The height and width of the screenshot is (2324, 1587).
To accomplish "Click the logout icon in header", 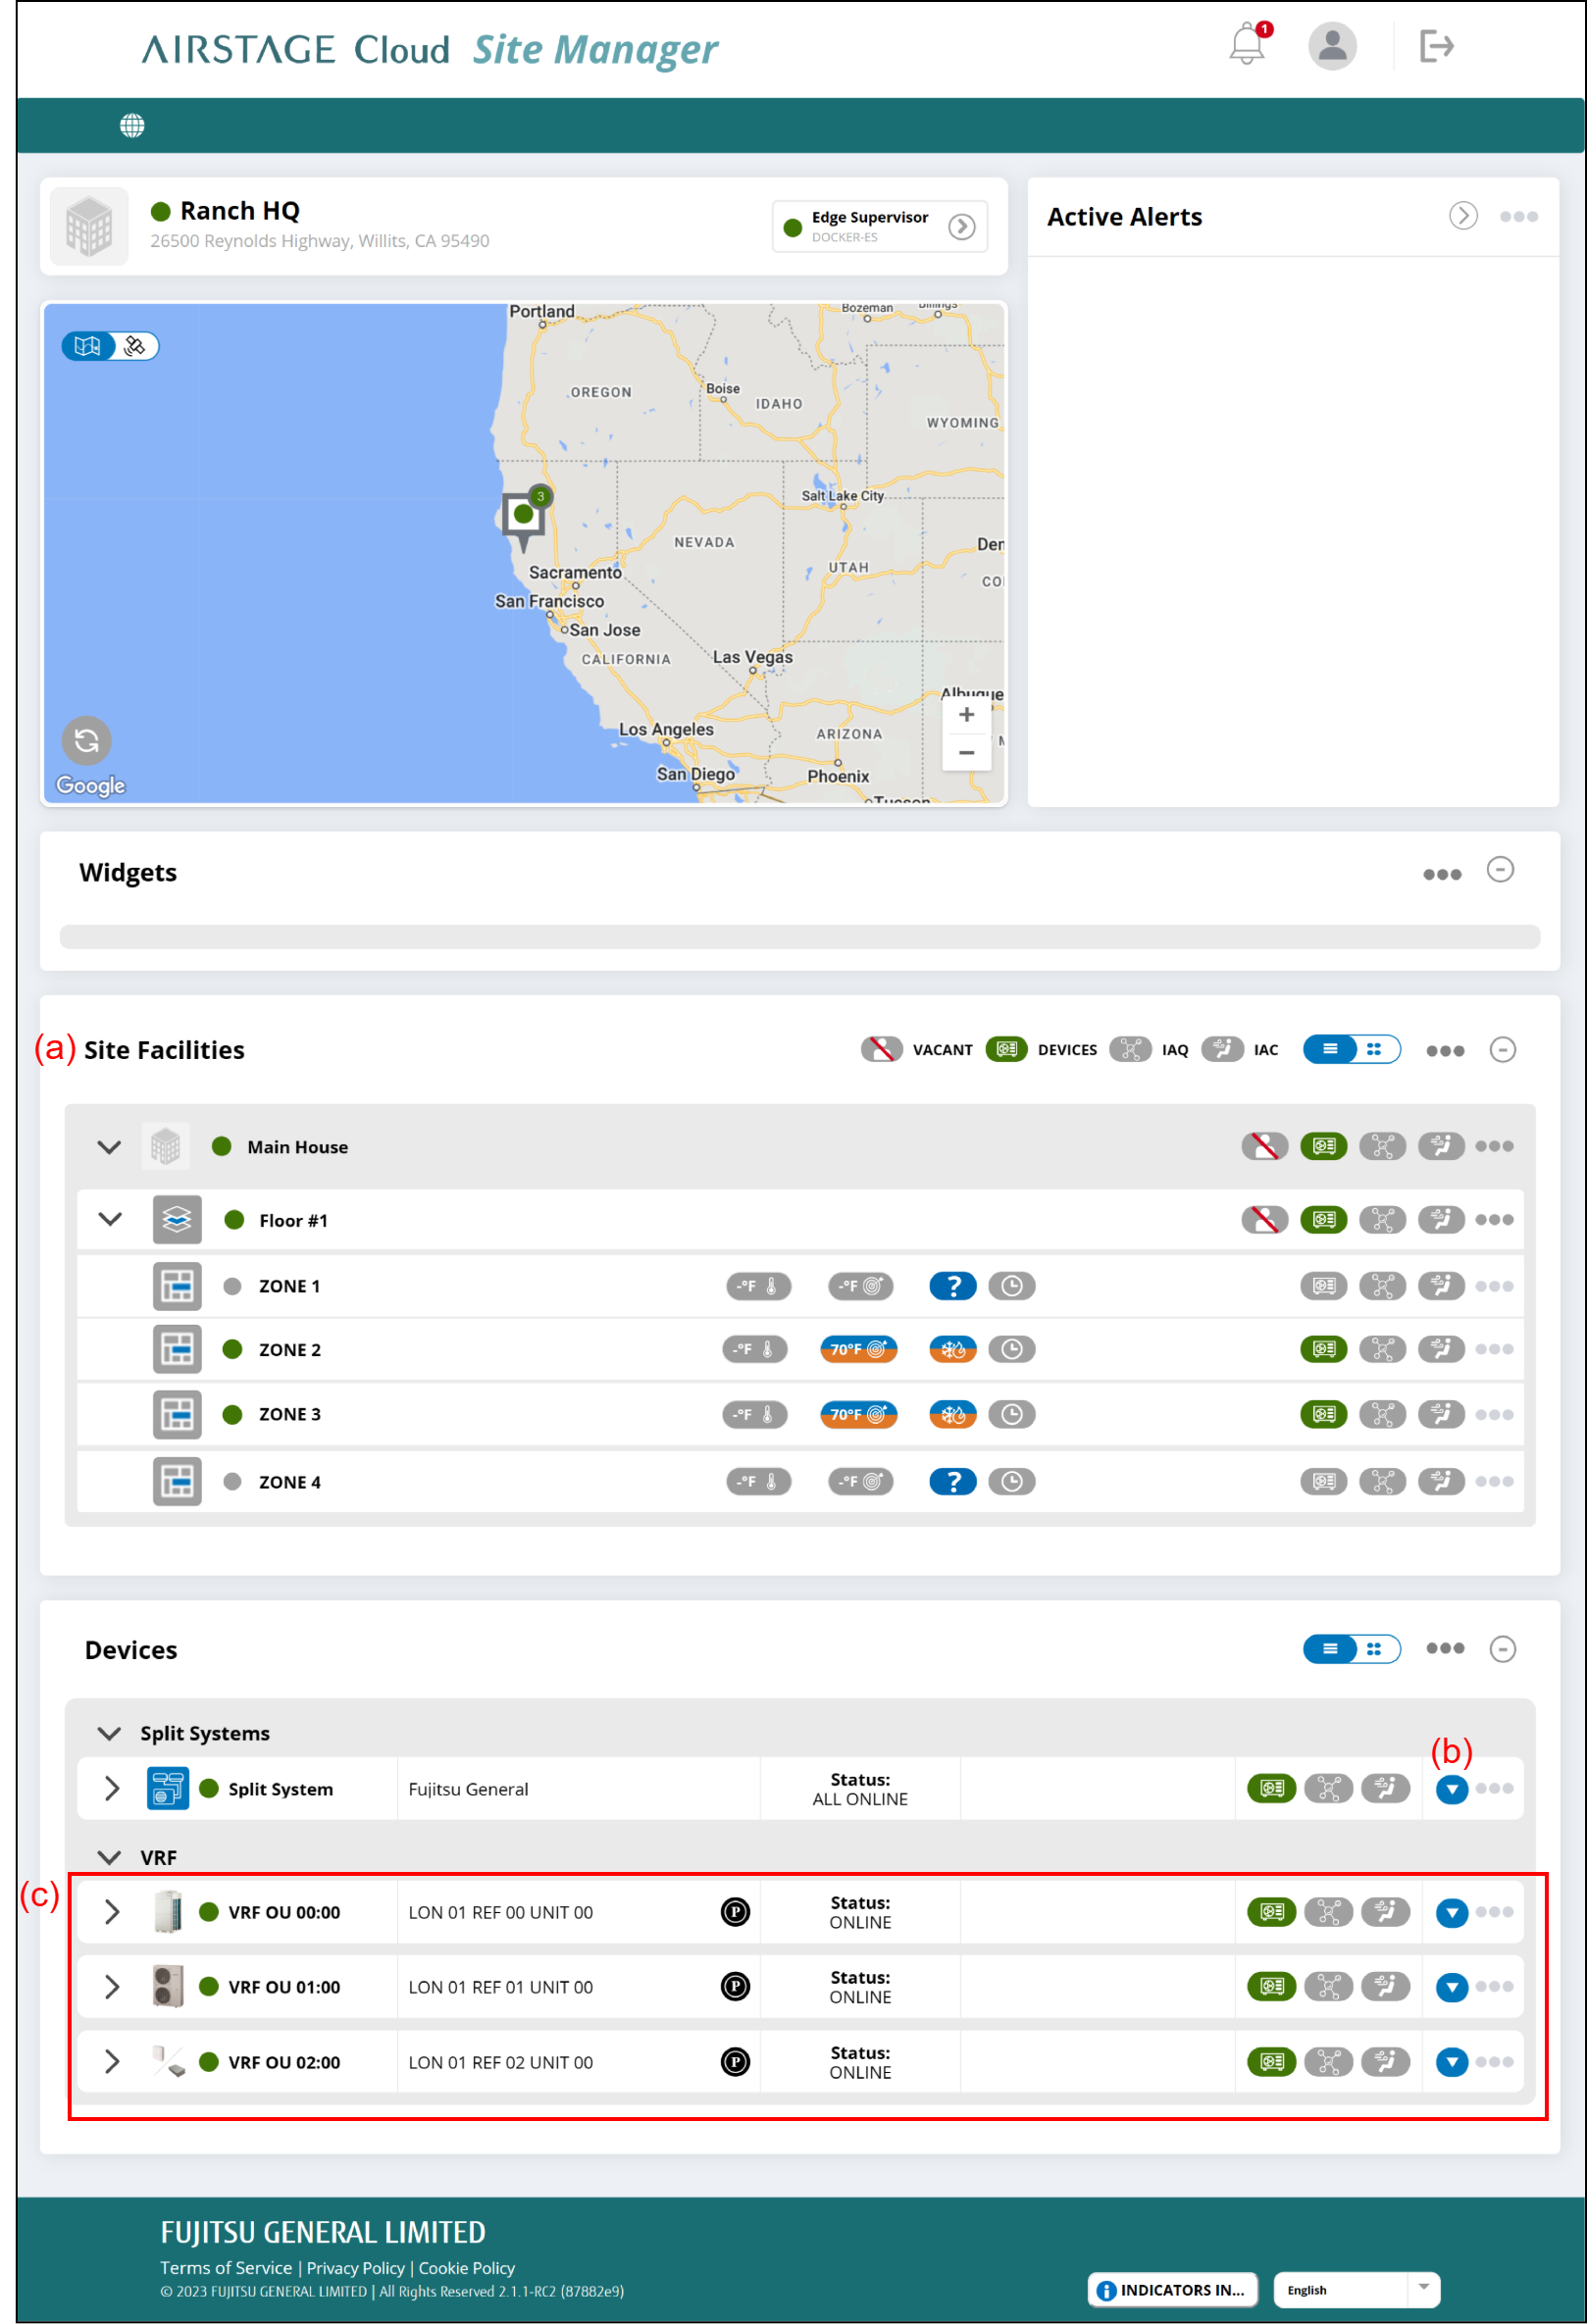I will tap(1436, 46).
